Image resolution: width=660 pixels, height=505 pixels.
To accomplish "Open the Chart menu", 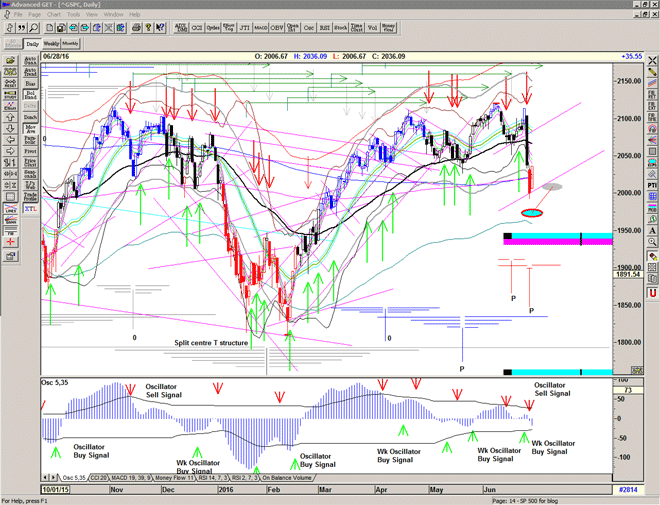I will point(53,15).
